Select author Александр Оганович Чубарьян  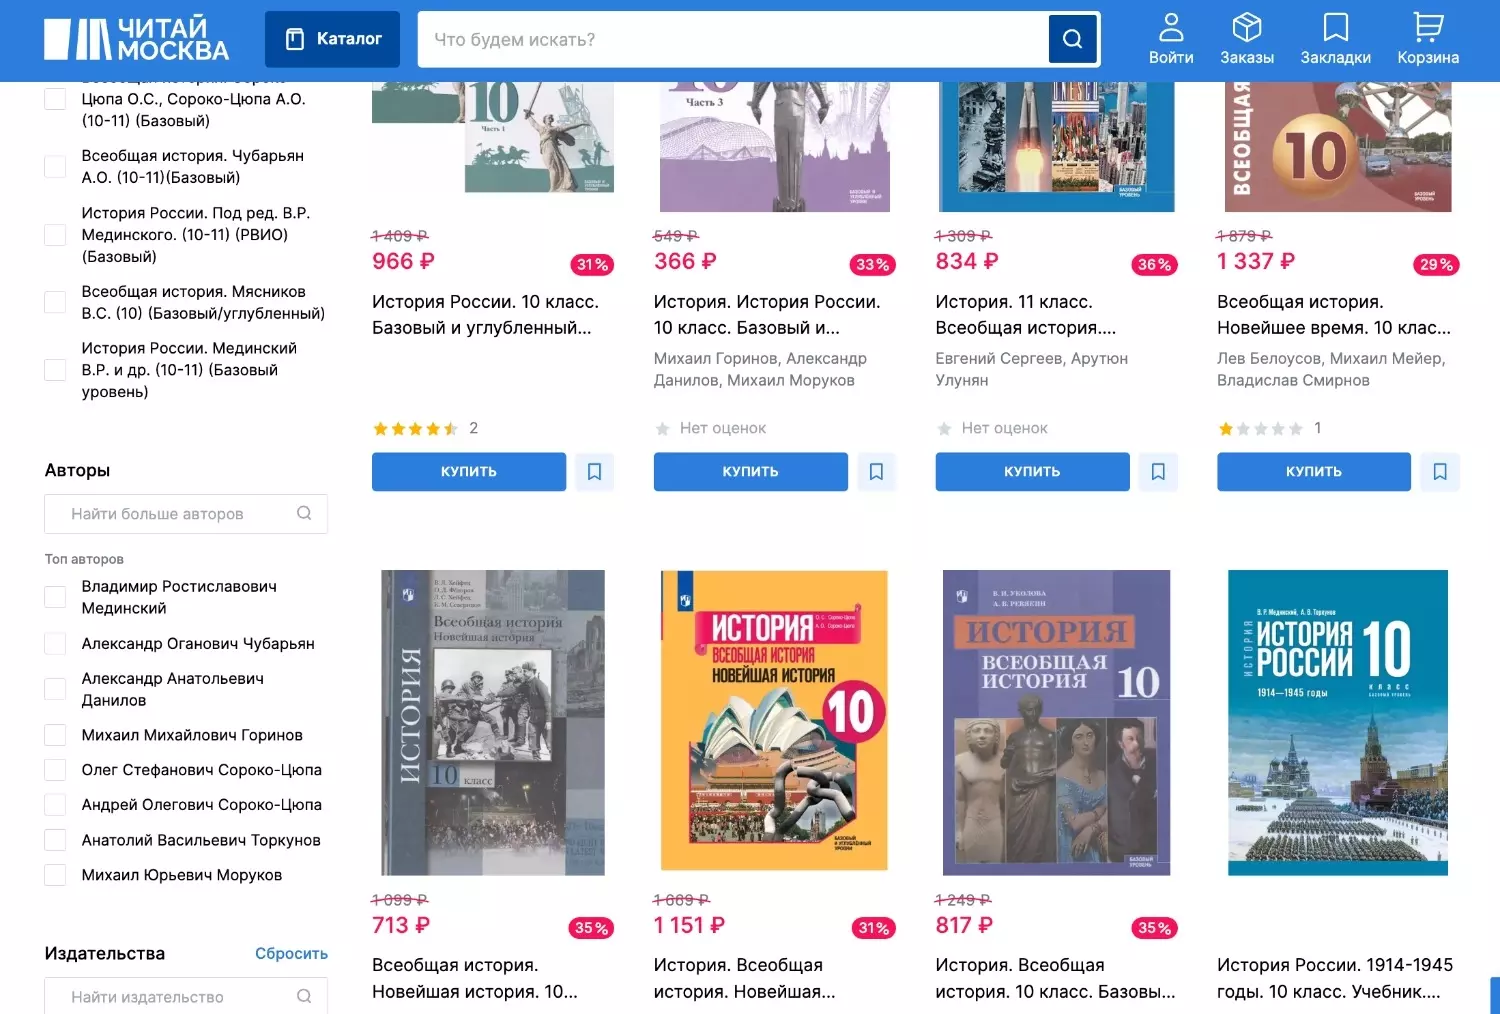coord(55,644)
